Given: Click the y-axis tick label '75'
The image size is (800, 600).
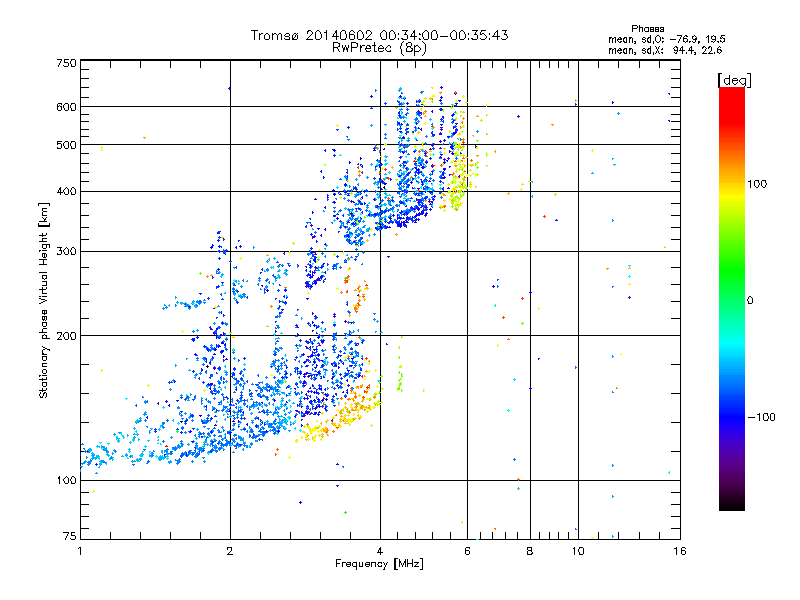Looking at the screenshot, I should click(x=70, y=536).
